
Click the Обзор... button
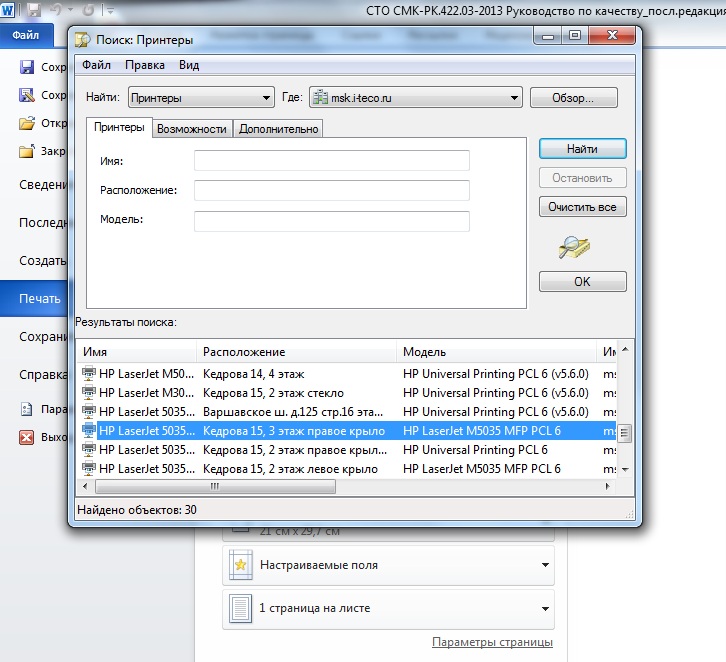click(574, 98)
